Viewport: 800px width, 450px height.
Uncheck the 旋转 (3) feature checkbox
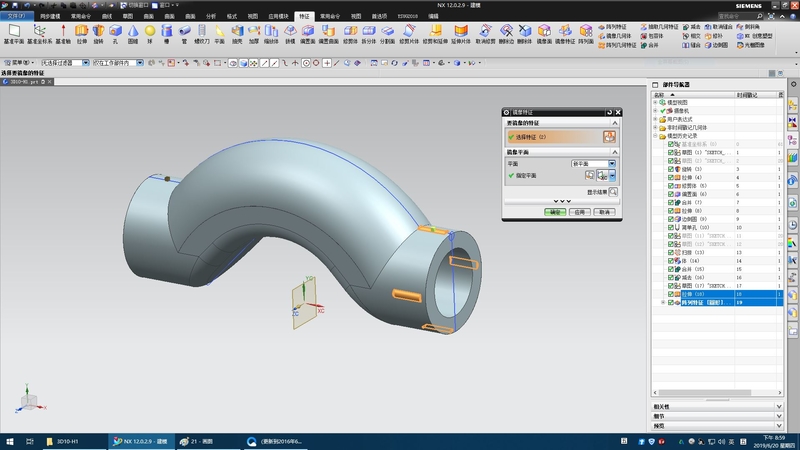(x=672, y=169)
